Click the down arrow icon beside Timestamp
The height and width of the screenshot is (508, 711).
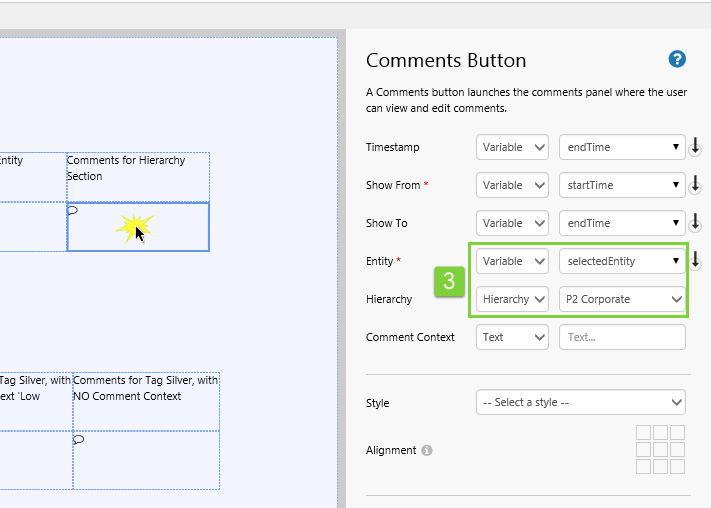click(695, 147)
